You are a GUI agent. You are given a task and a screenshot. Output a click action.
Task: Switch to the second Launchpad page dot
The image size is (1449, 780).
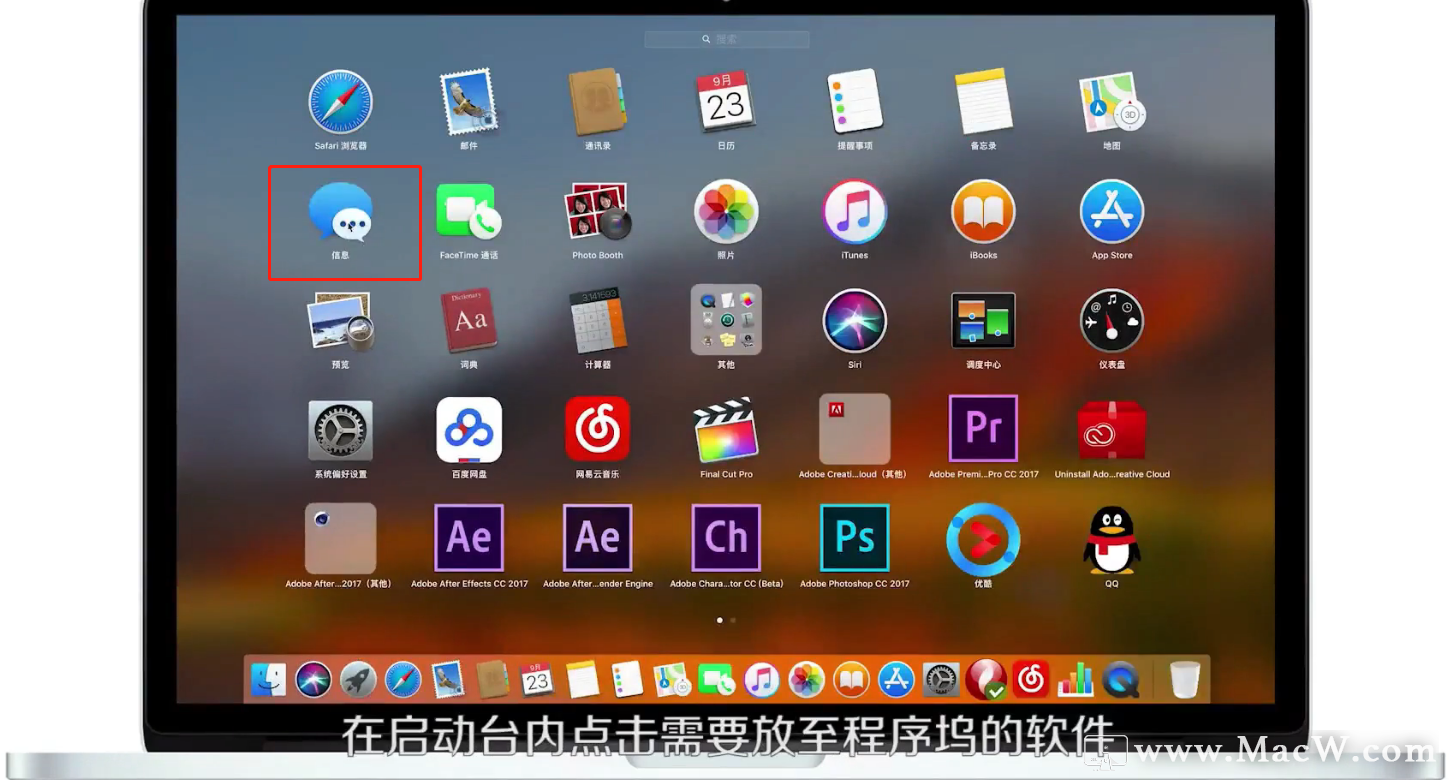click(x=733, y=620)
